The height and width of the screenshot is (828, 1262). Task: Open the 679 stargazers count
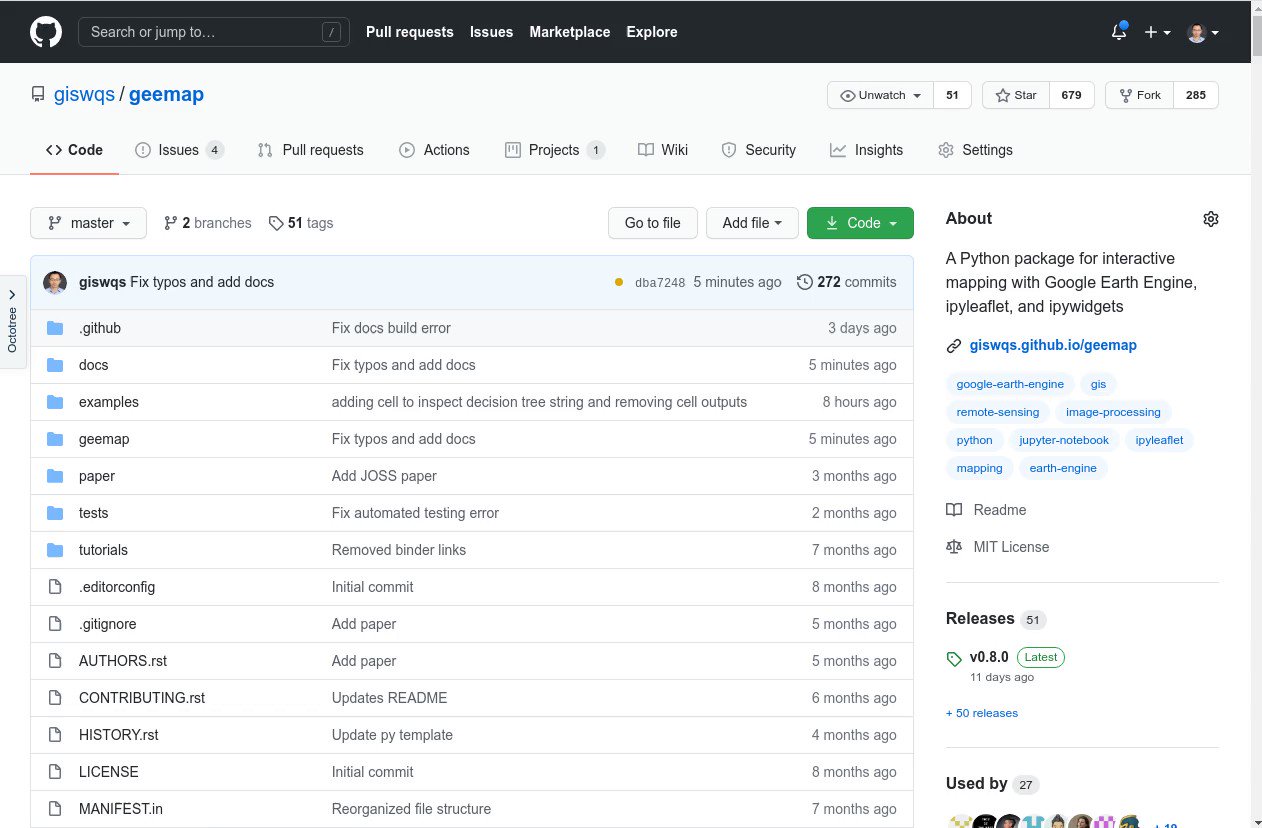click(1071, 95)
